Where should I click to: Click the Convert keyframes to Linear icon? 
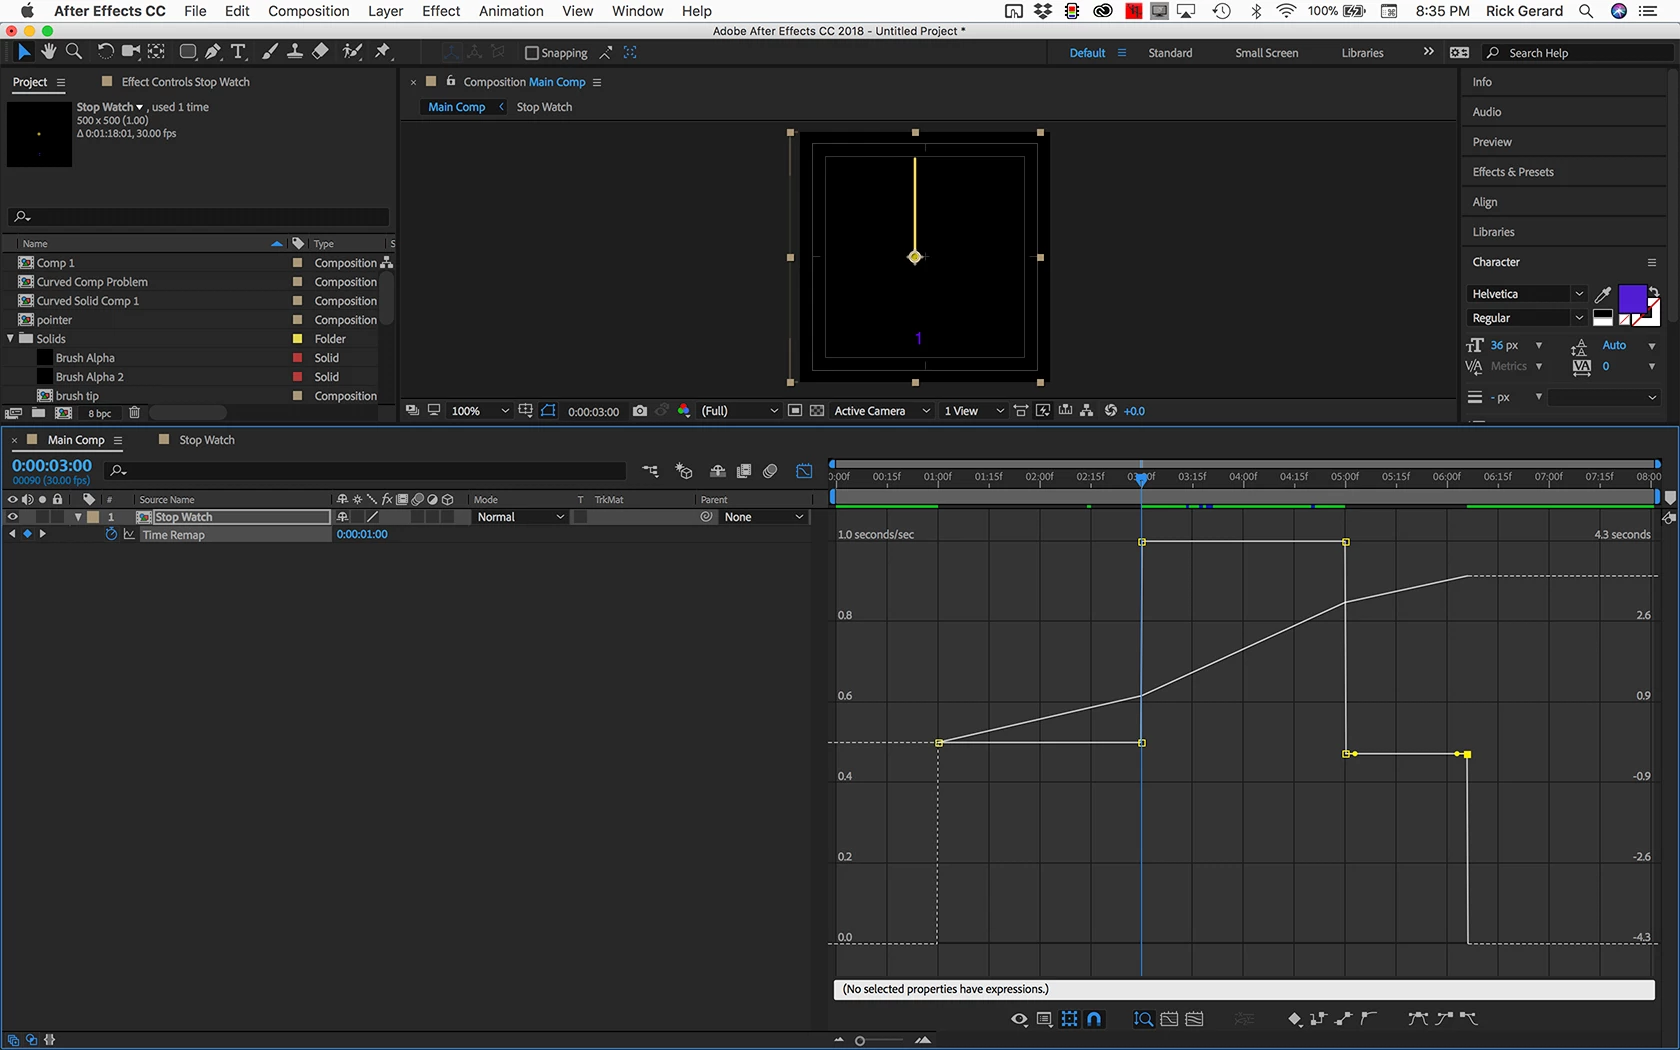pos(1343,1019)
